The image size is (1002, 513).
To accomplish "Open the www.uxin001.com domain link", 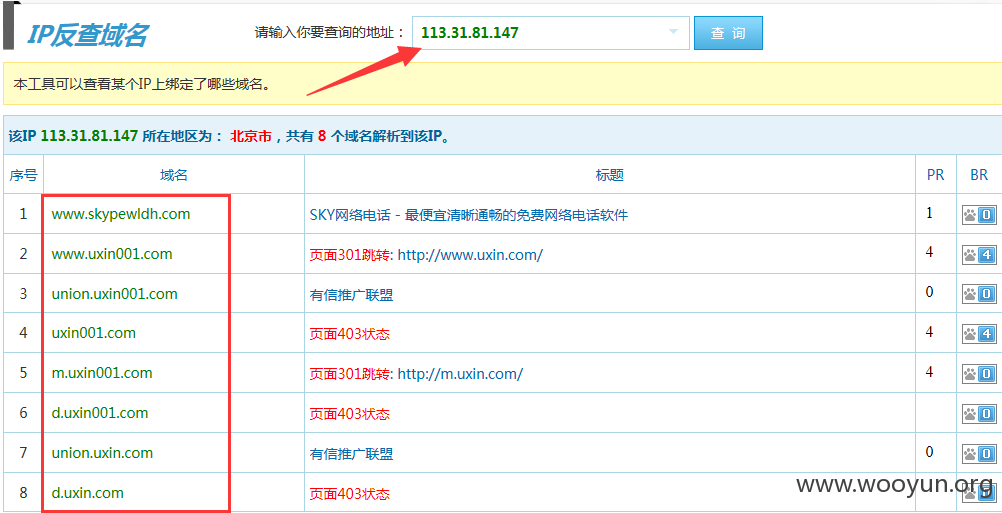I will point(112,254).
